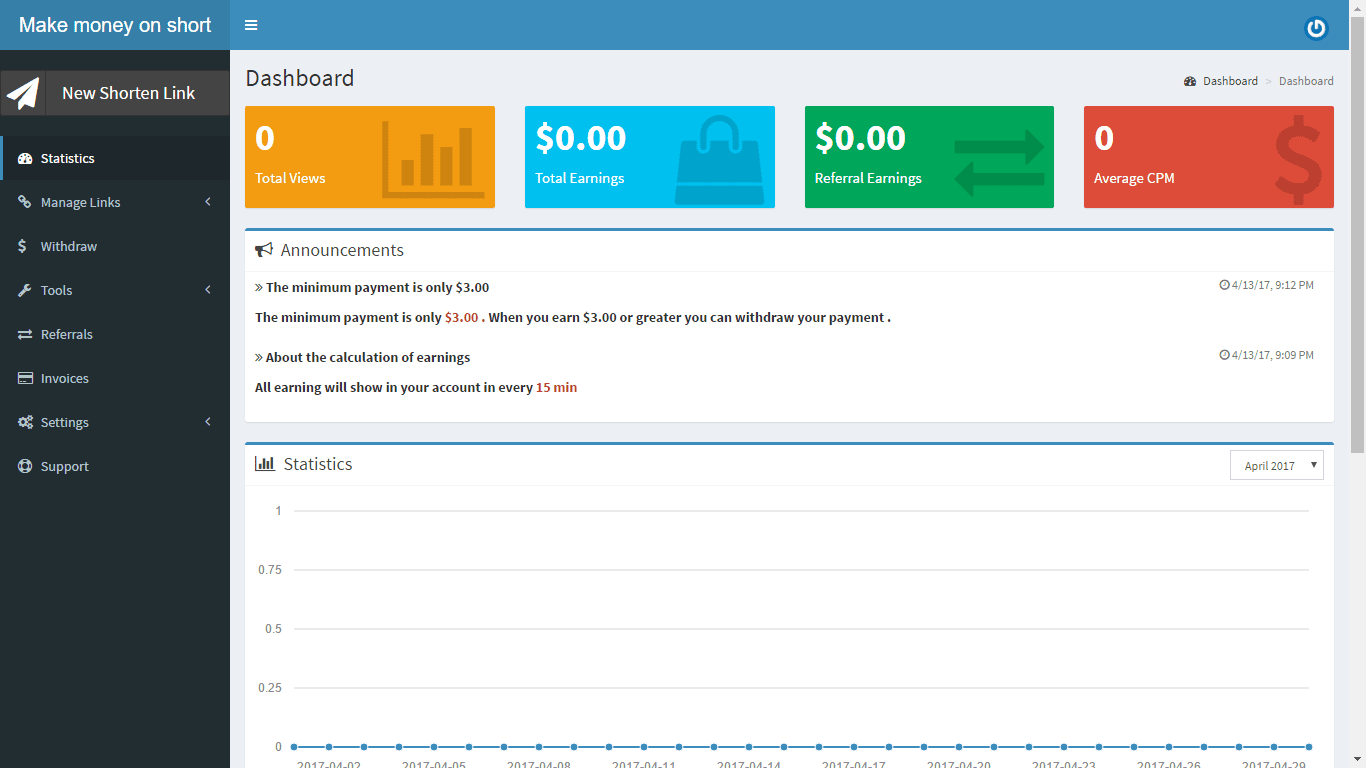Expand the Manage Links submenu chevron
This screenshot has height=768, width=1366.
208,202
